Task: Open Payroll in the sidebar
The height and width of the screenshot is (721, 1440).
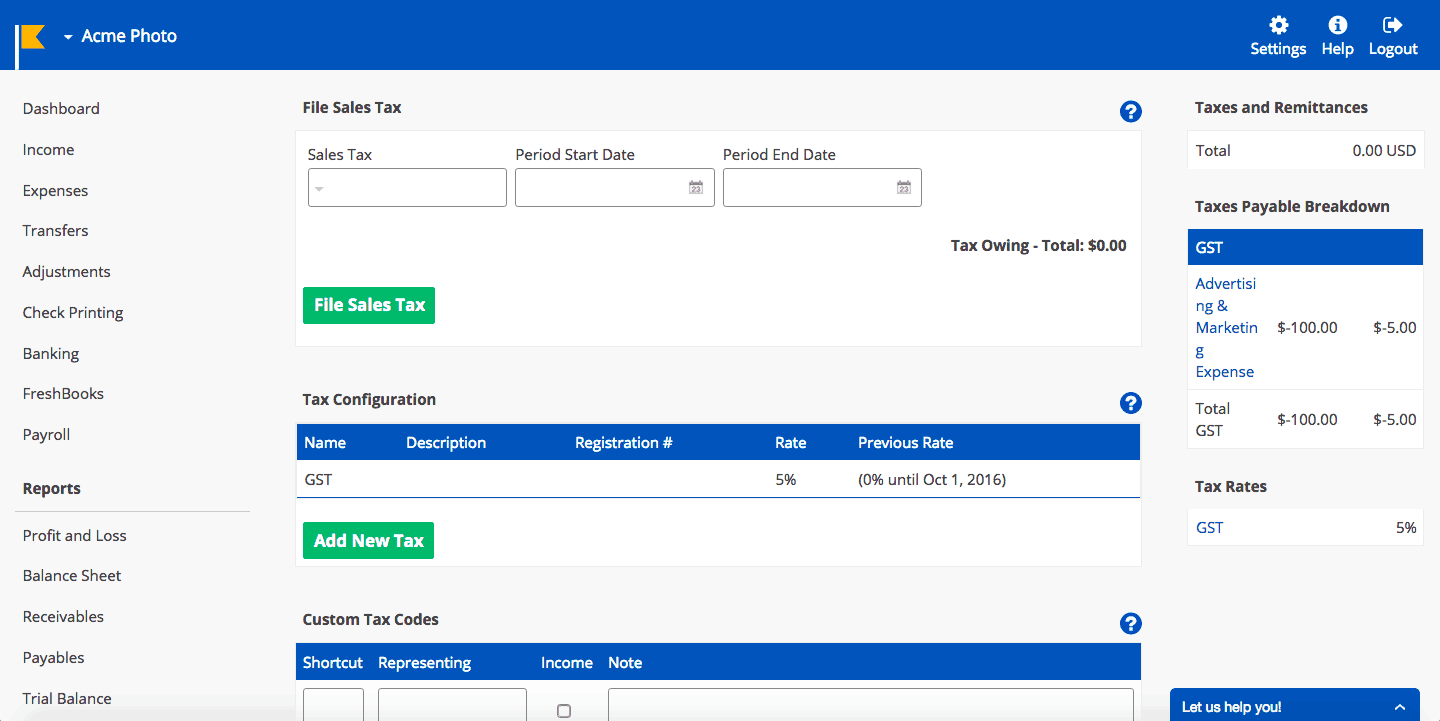Action: pyautogui.click(x=46, y=435)
